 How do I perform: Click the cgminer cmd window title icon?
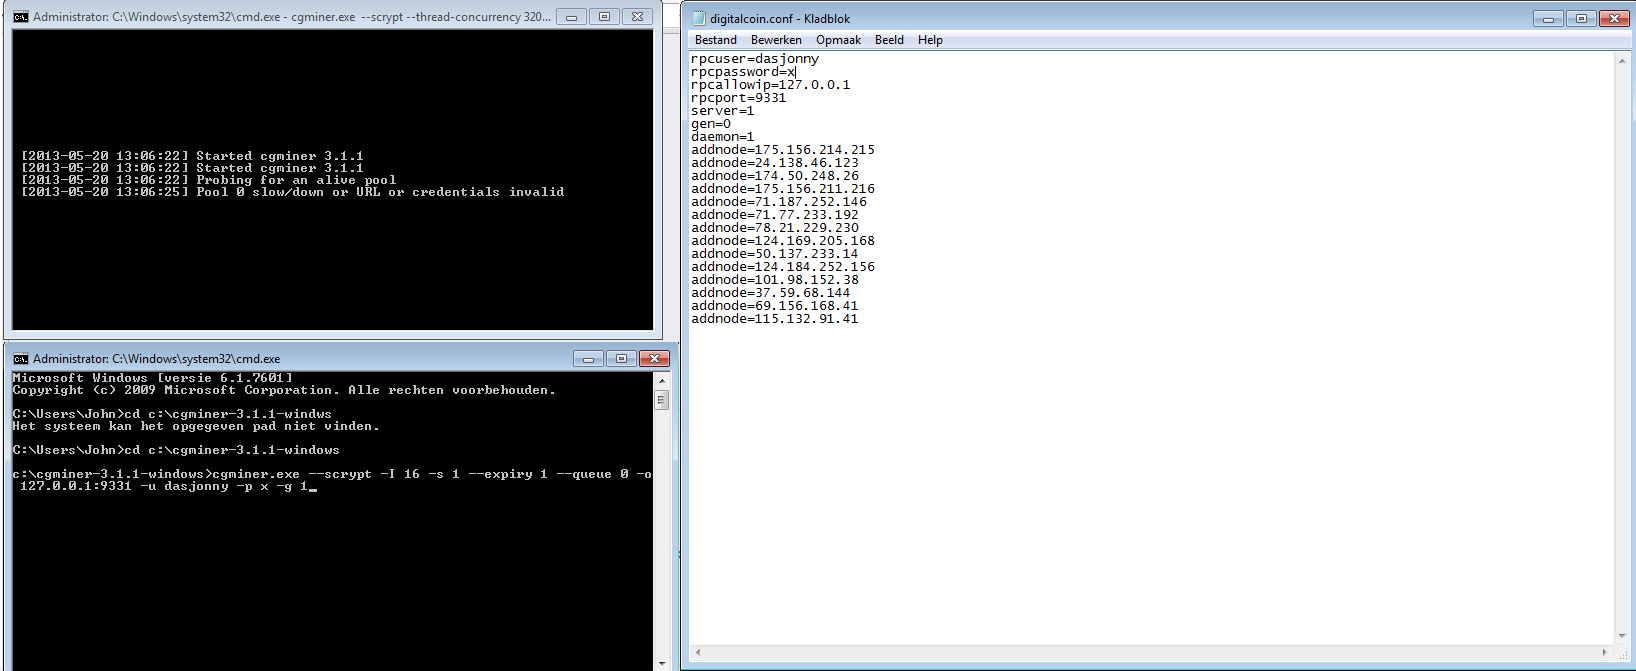click(20, 17)
